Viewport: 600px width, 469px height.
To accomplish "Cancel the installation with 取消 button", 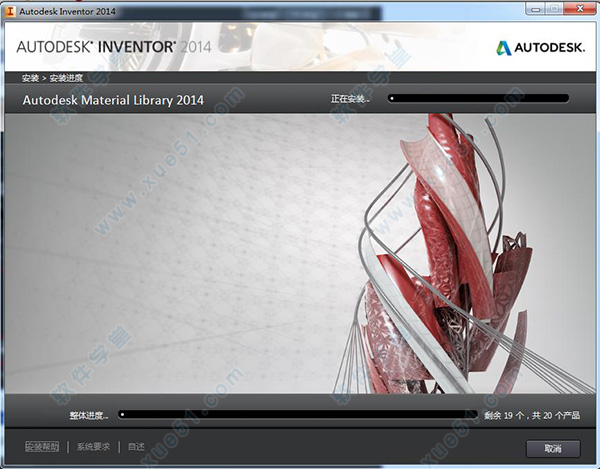I will tap(553, 448).
